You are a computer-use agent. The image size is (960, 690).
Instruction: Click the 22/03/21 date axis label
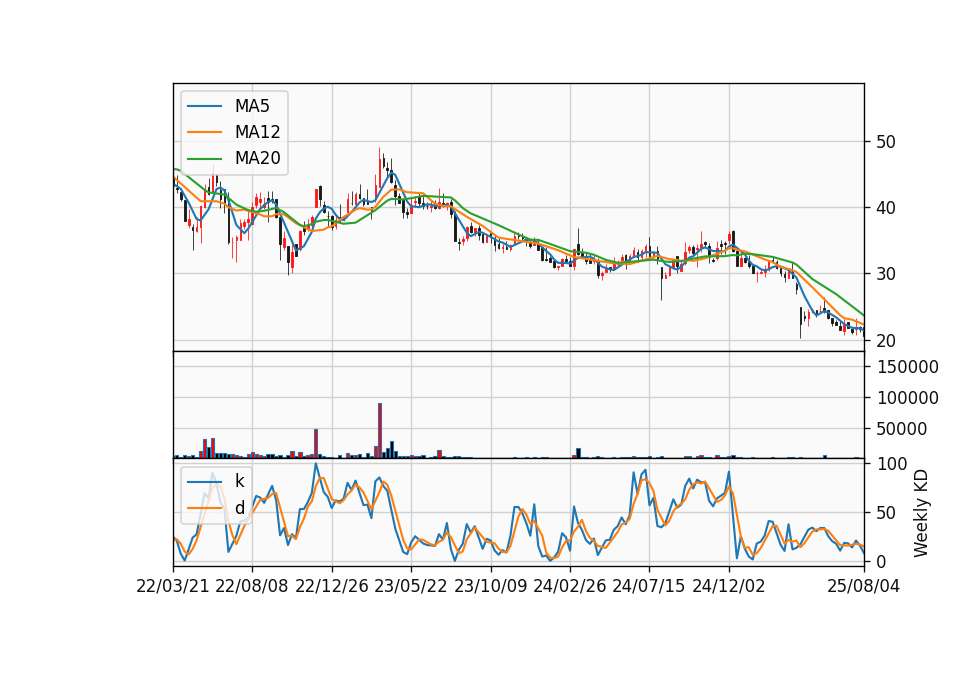[173, 587]
